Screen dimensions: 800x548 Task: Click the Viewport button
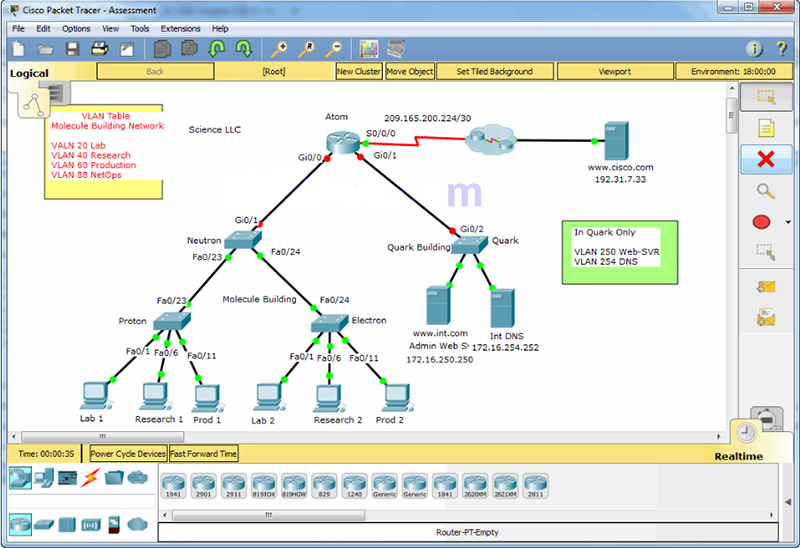[615, 71]
